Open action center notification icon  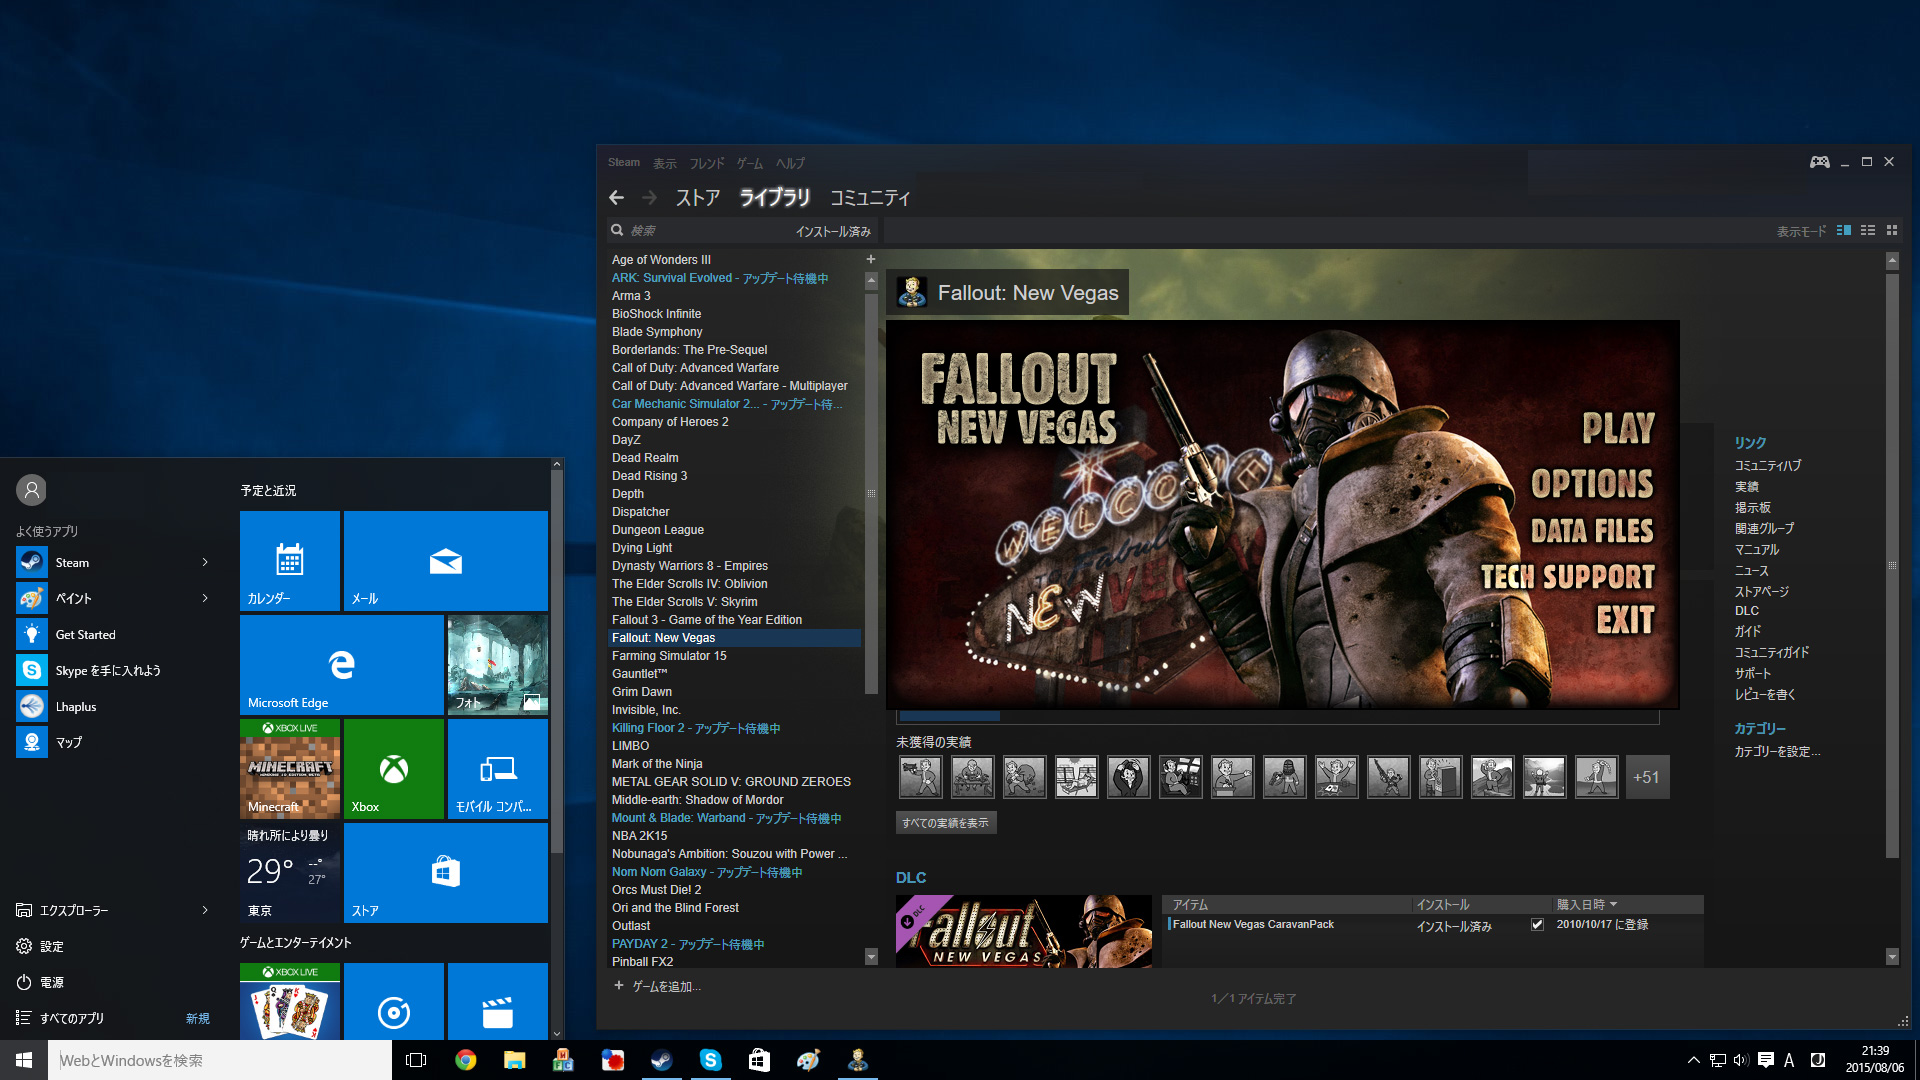click(x=1766, y=1060)
